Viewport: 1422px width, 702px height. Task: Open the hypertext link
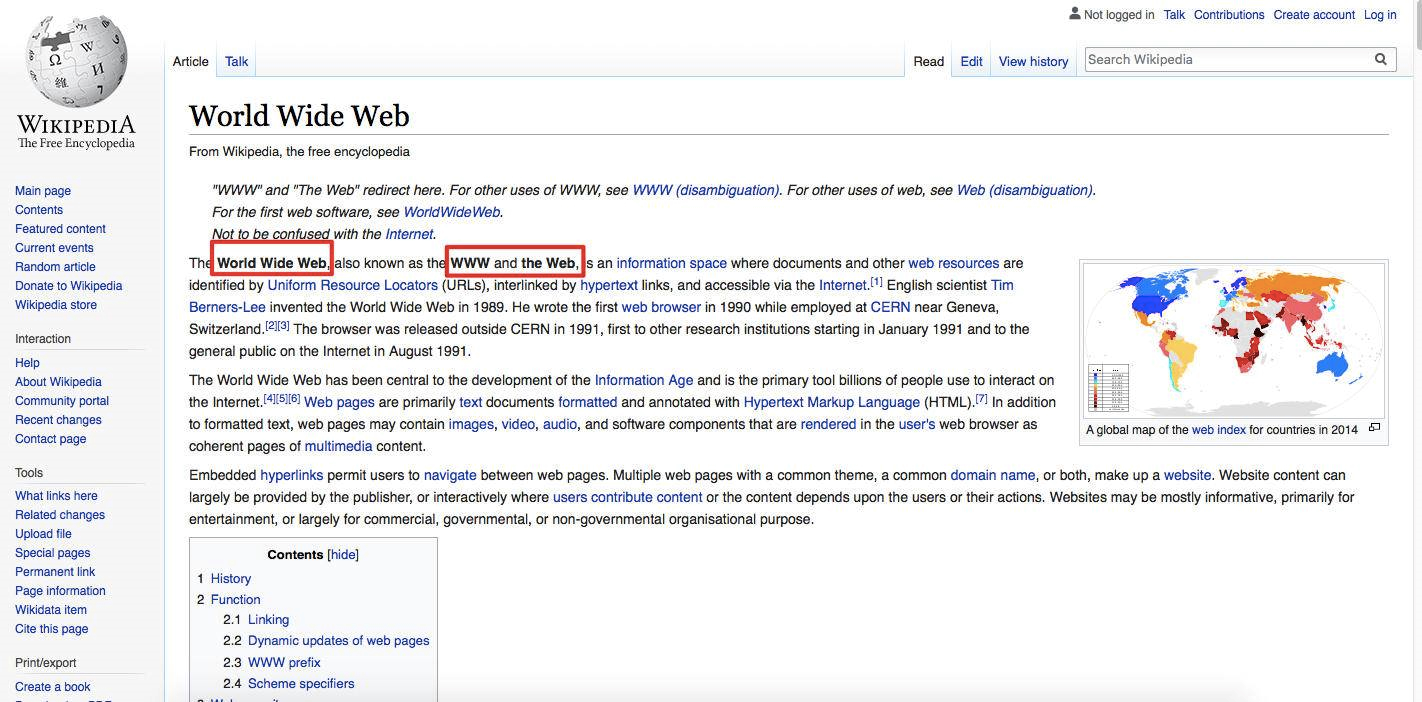pyautogui.click(x=608, y=285)
